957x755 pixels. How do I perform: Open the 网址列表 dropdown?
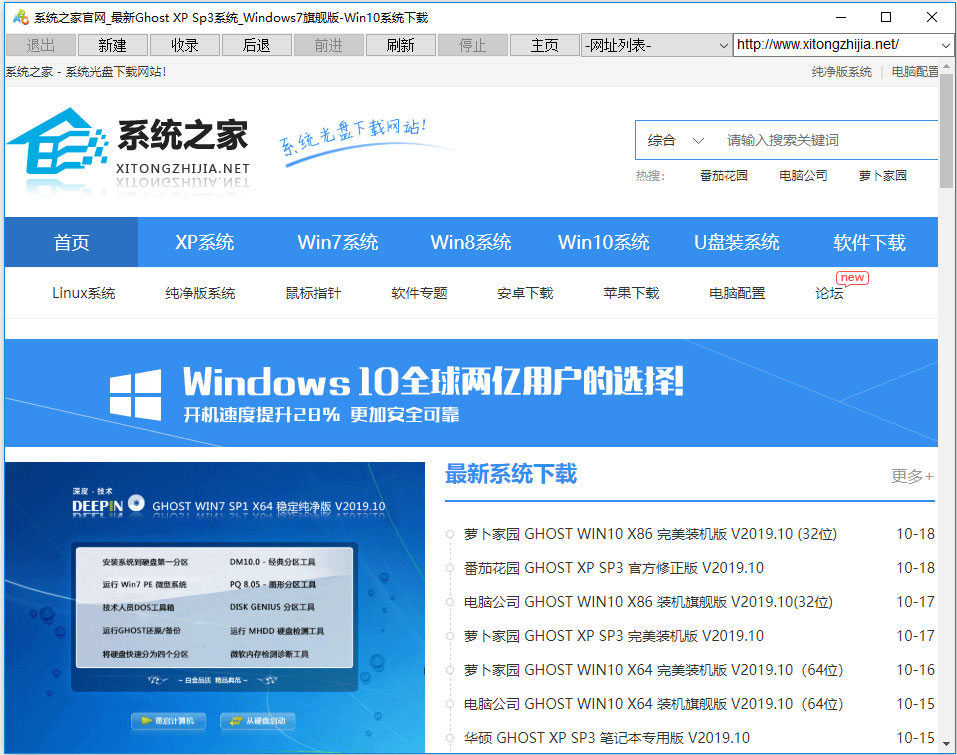656,45
